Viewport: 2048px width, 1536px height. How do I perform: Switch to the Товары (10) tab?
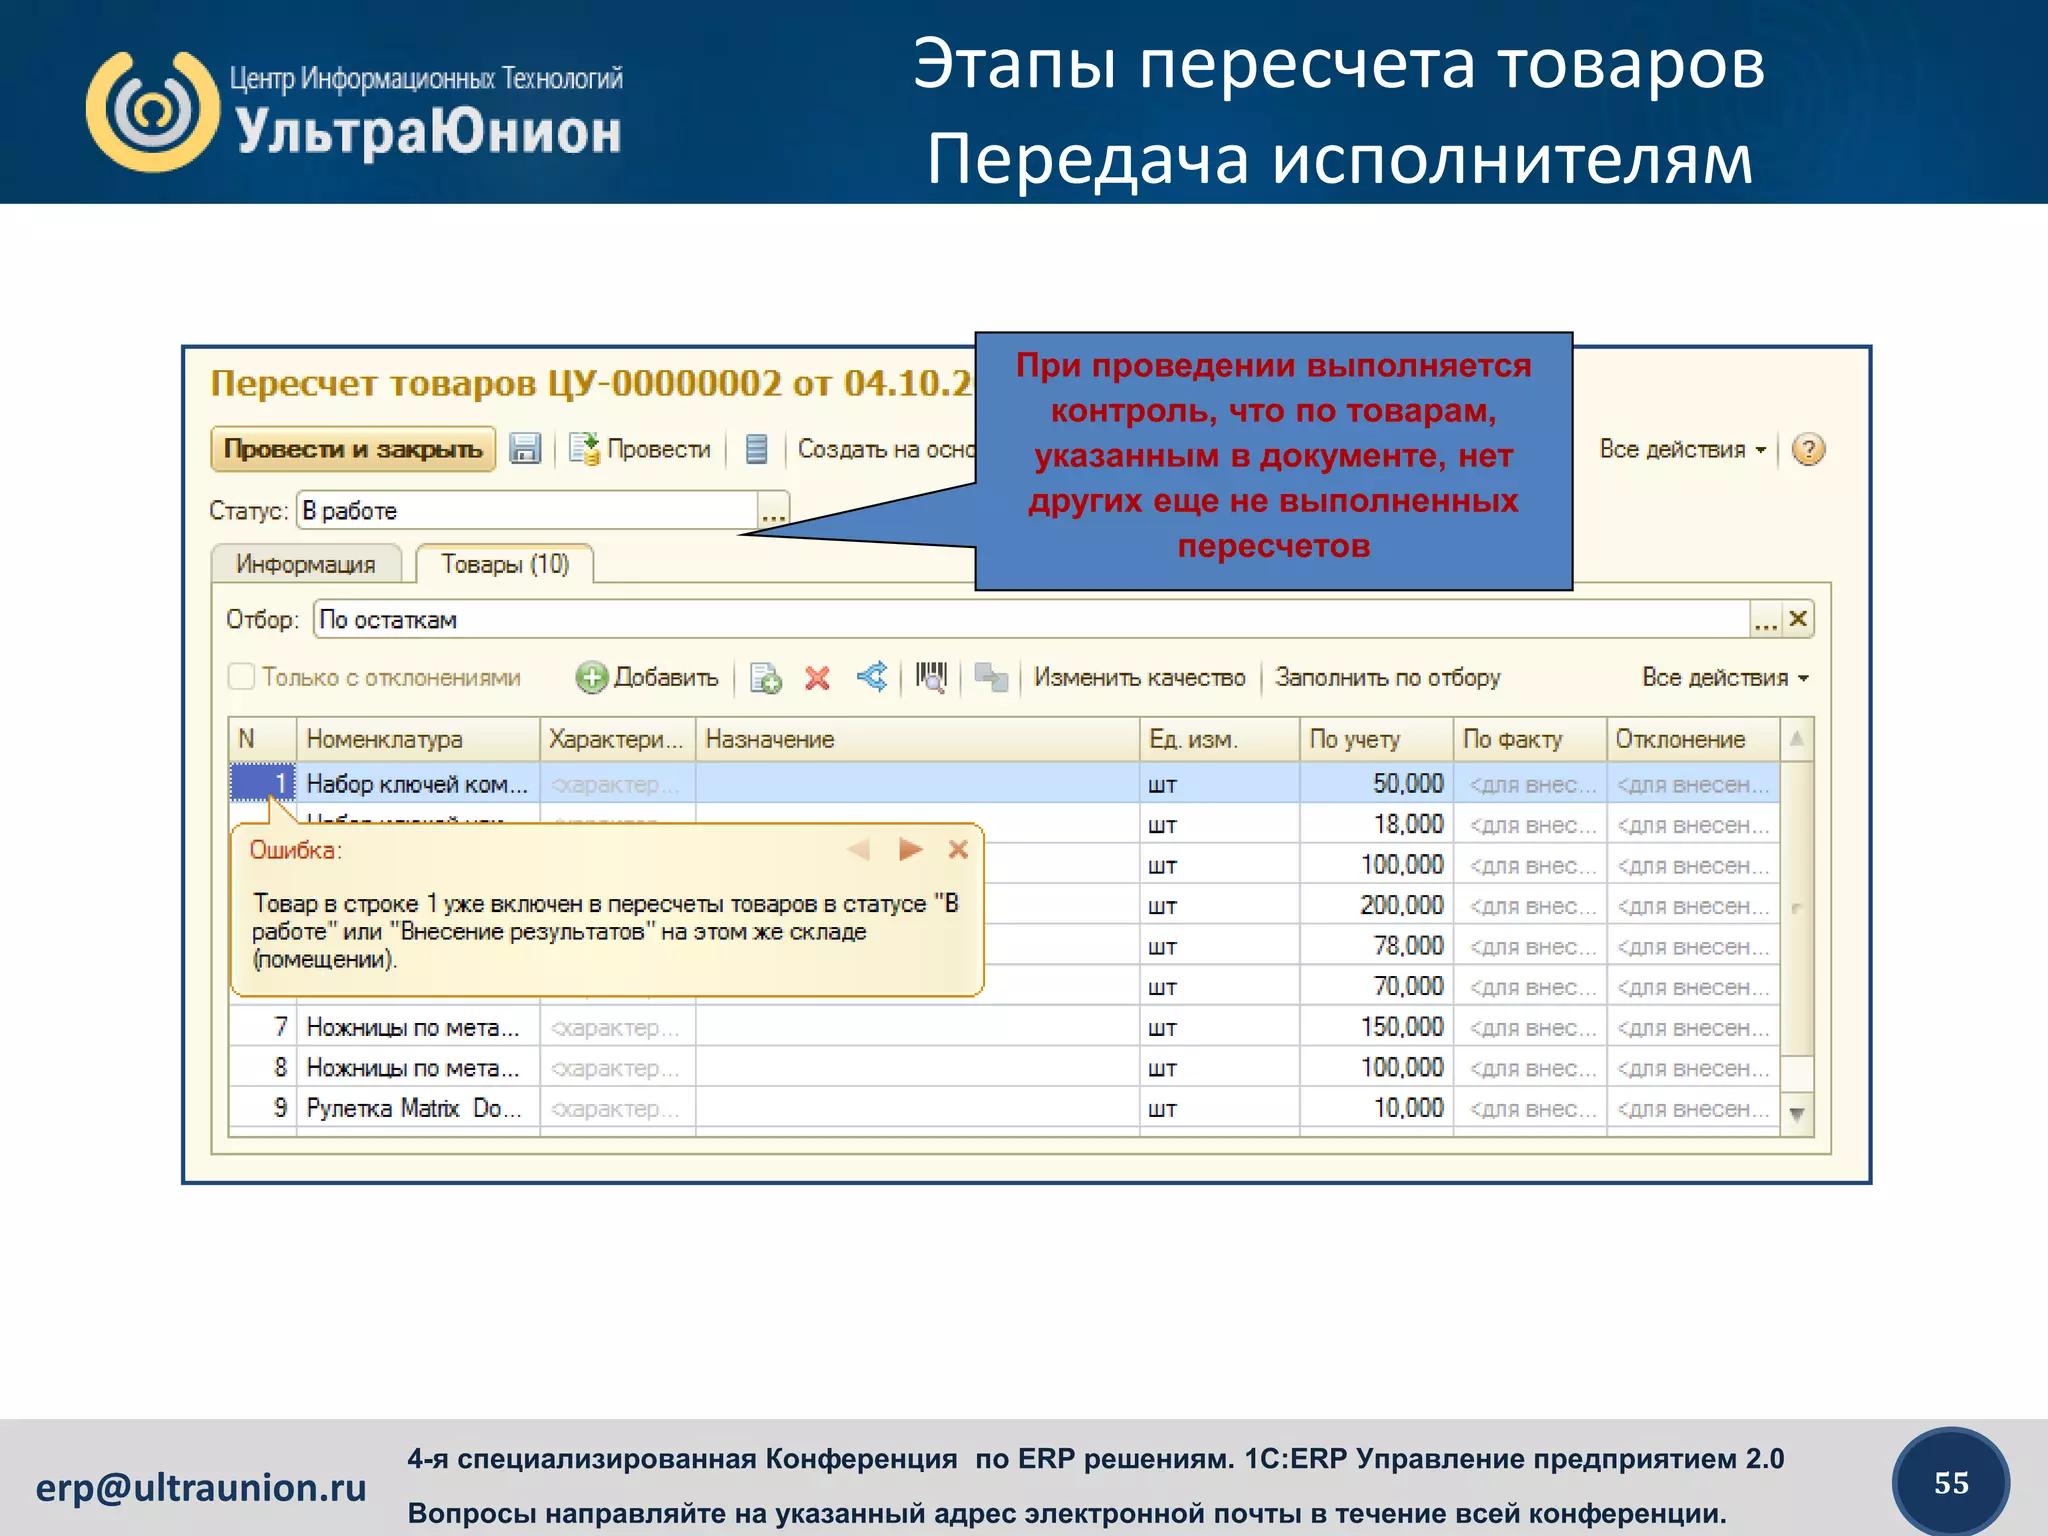click(505, 564)
